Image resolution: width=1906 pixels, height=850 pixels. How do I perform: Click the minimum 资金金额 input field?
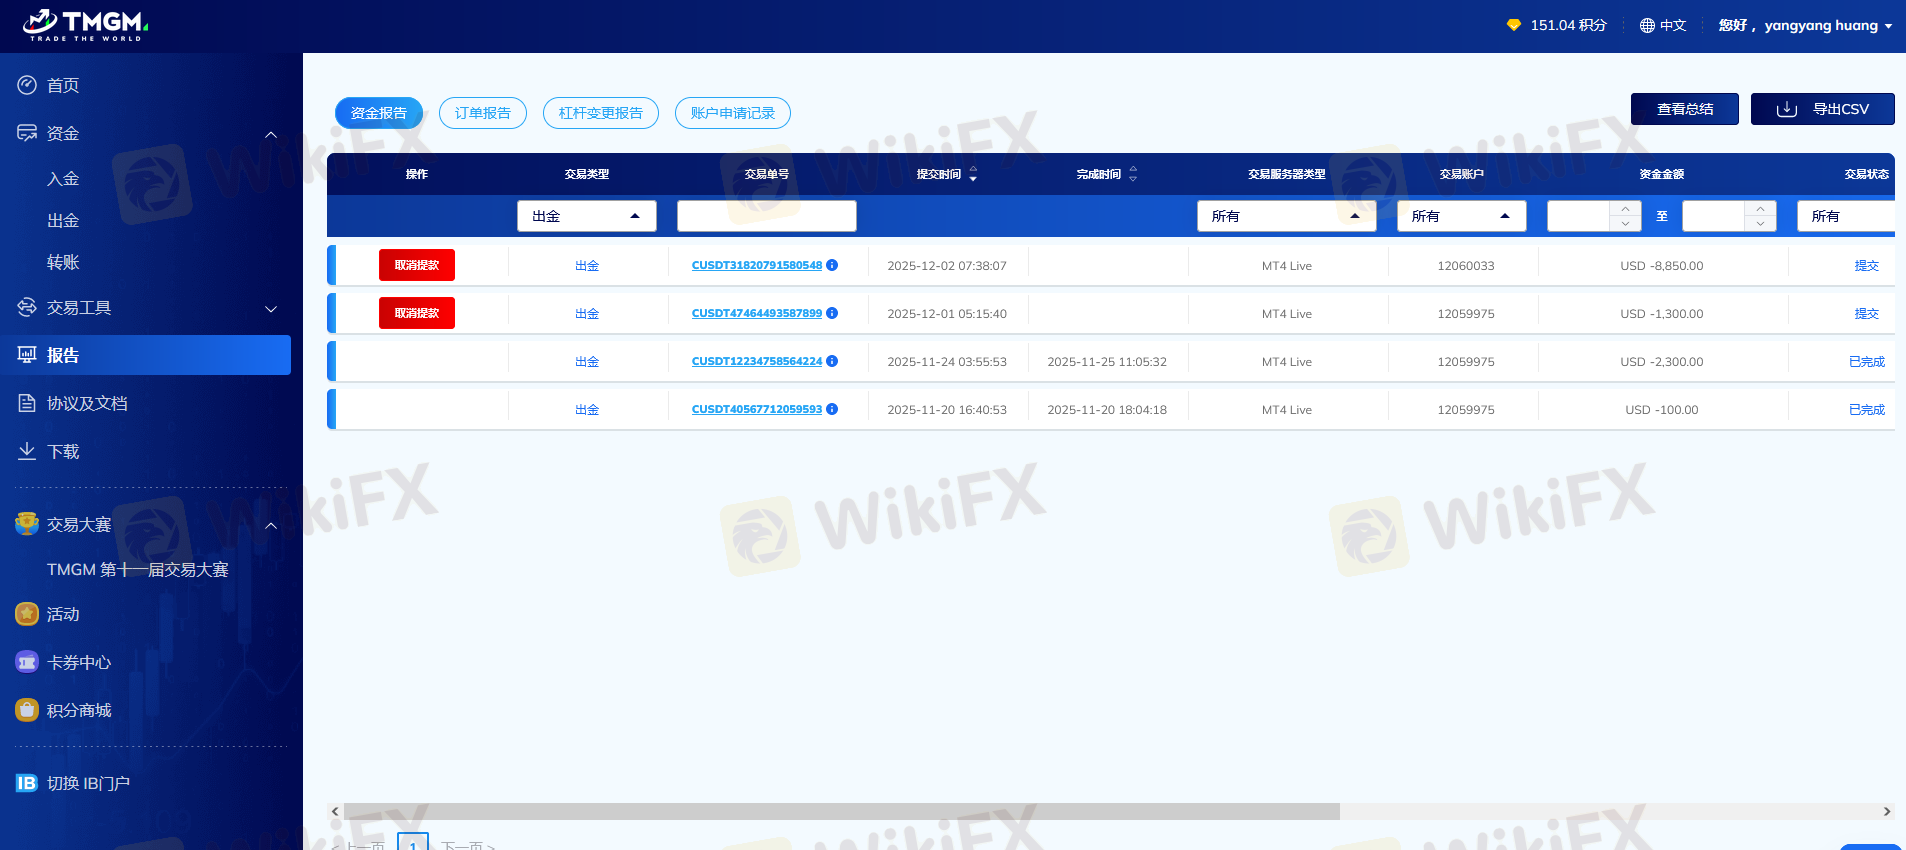pyautogui.click(x=1579, y=216)
